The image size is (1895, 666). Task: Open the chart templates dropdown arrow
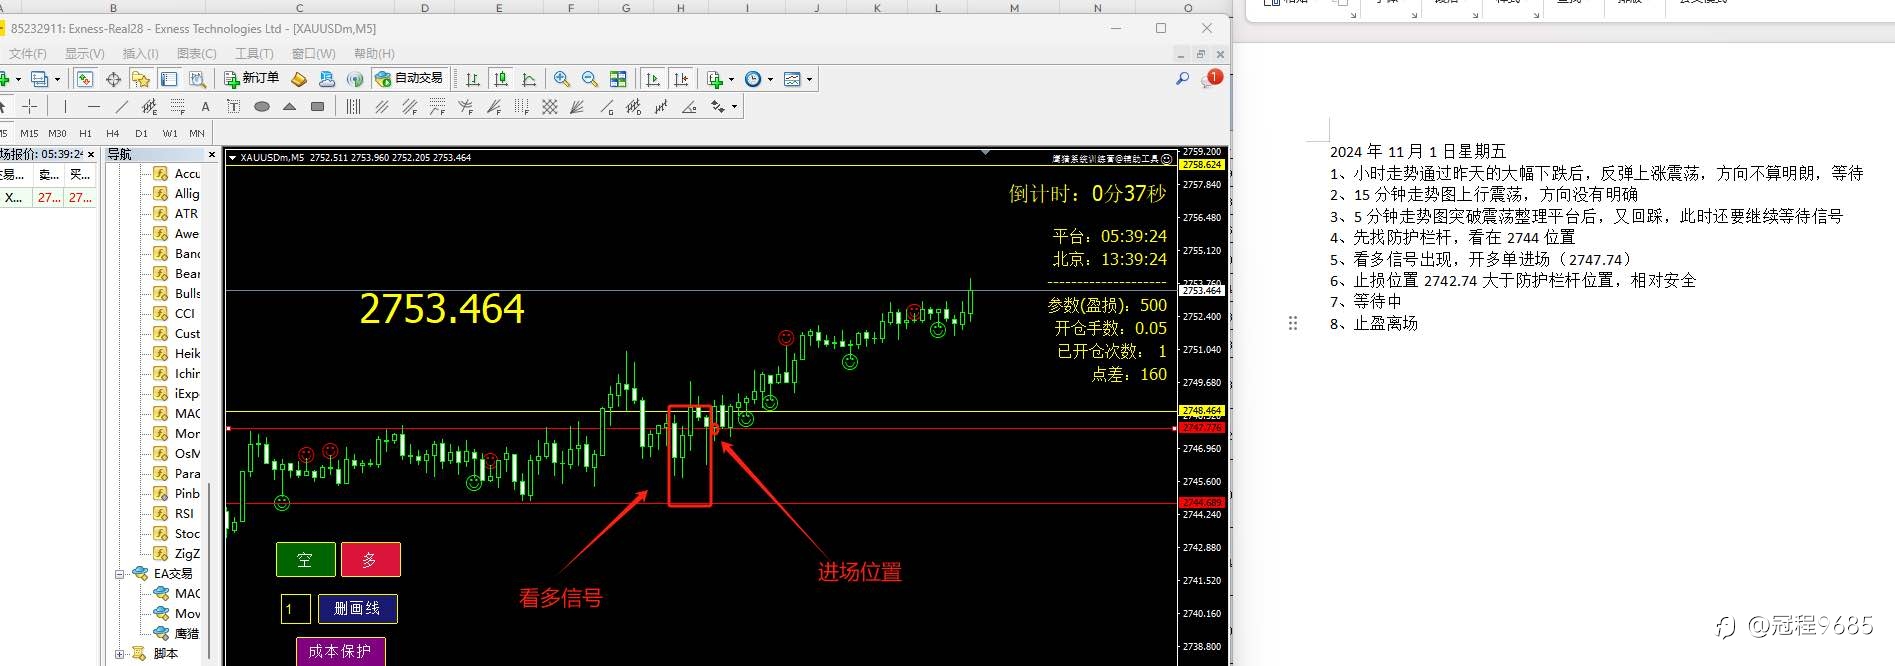click(x=809, y=79)
